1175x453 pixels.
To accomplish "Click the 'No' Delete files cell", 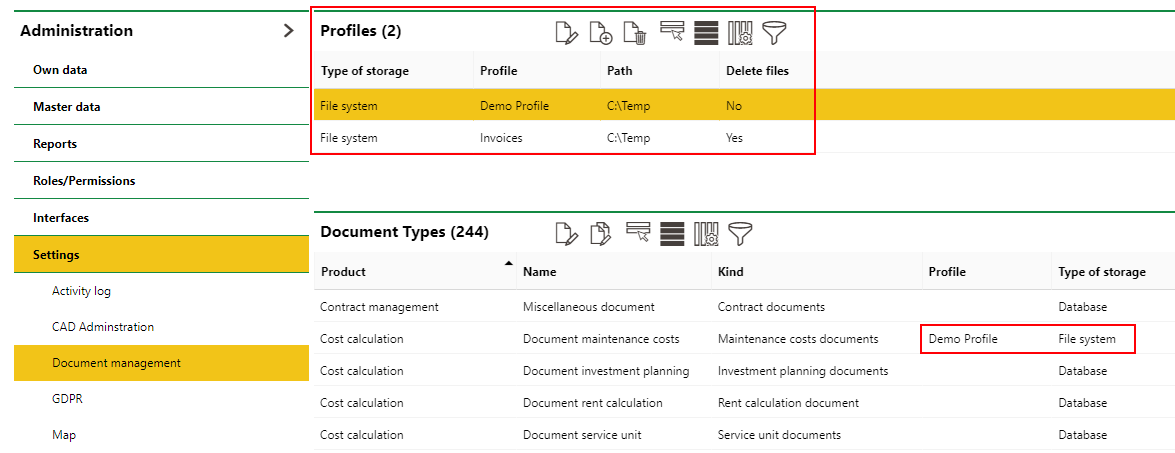I will coord(734,106).
